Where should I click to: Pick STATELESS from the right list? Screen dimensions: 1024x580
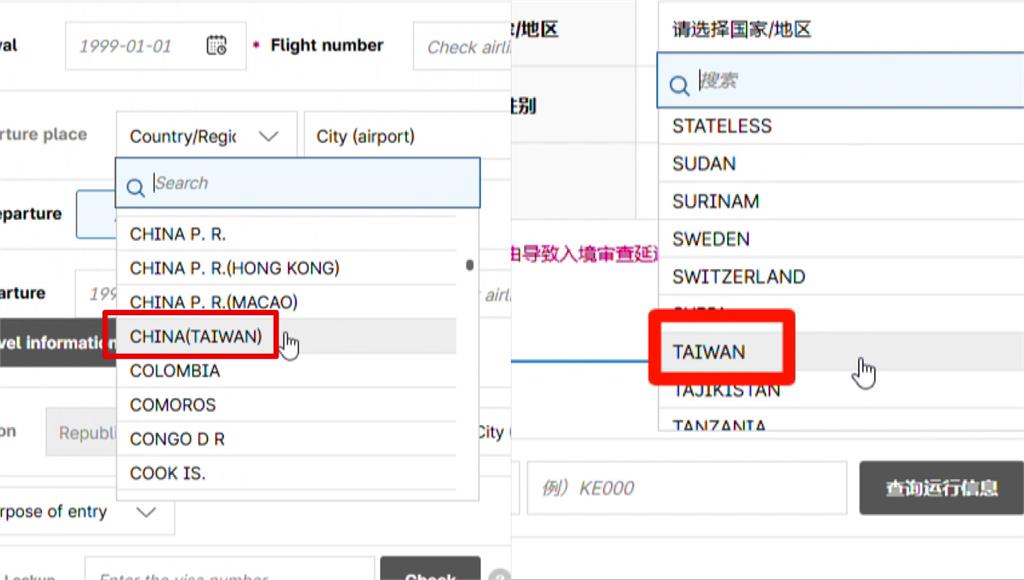point(722,126)
